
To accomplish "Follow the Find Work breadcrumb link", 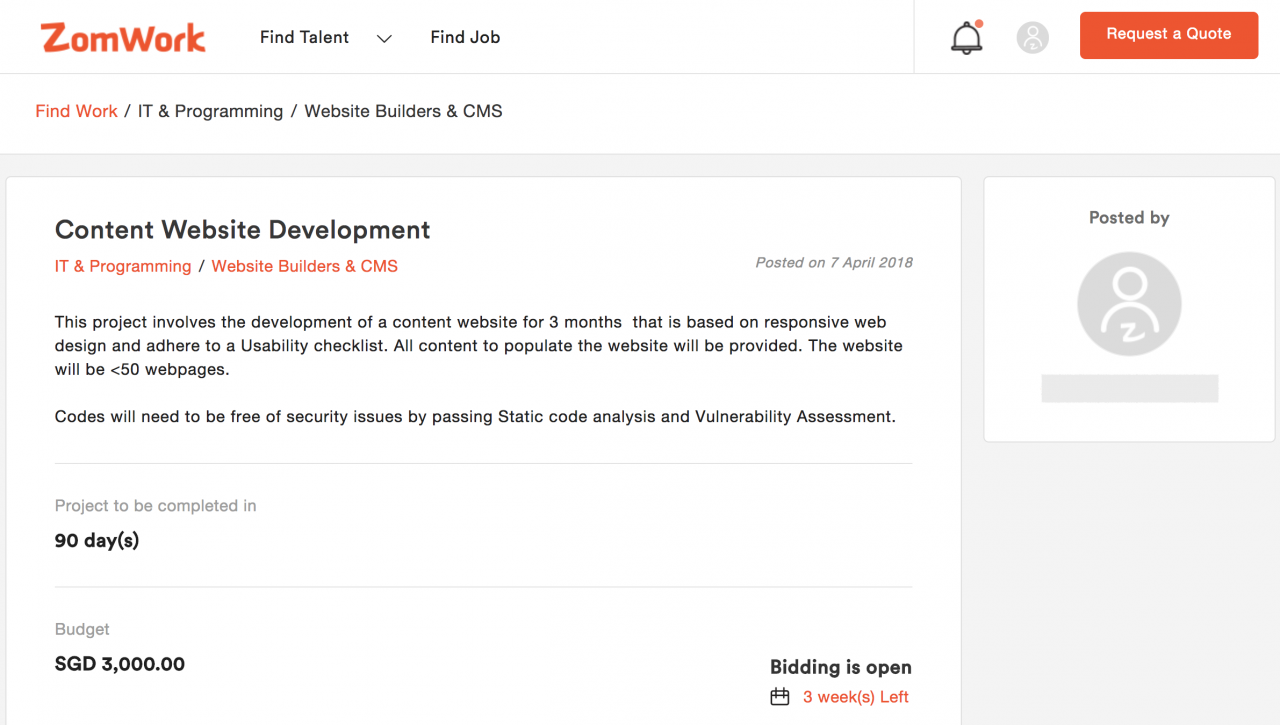I will (76, 111).
